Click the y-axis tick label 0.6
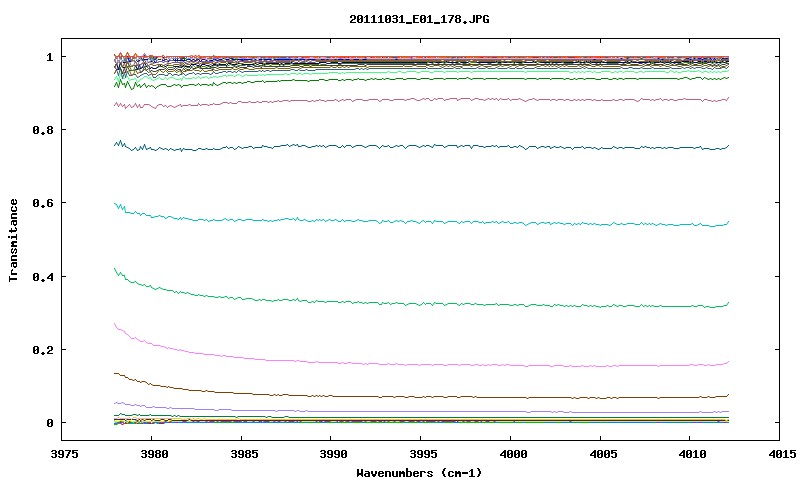 coord(43,203)
